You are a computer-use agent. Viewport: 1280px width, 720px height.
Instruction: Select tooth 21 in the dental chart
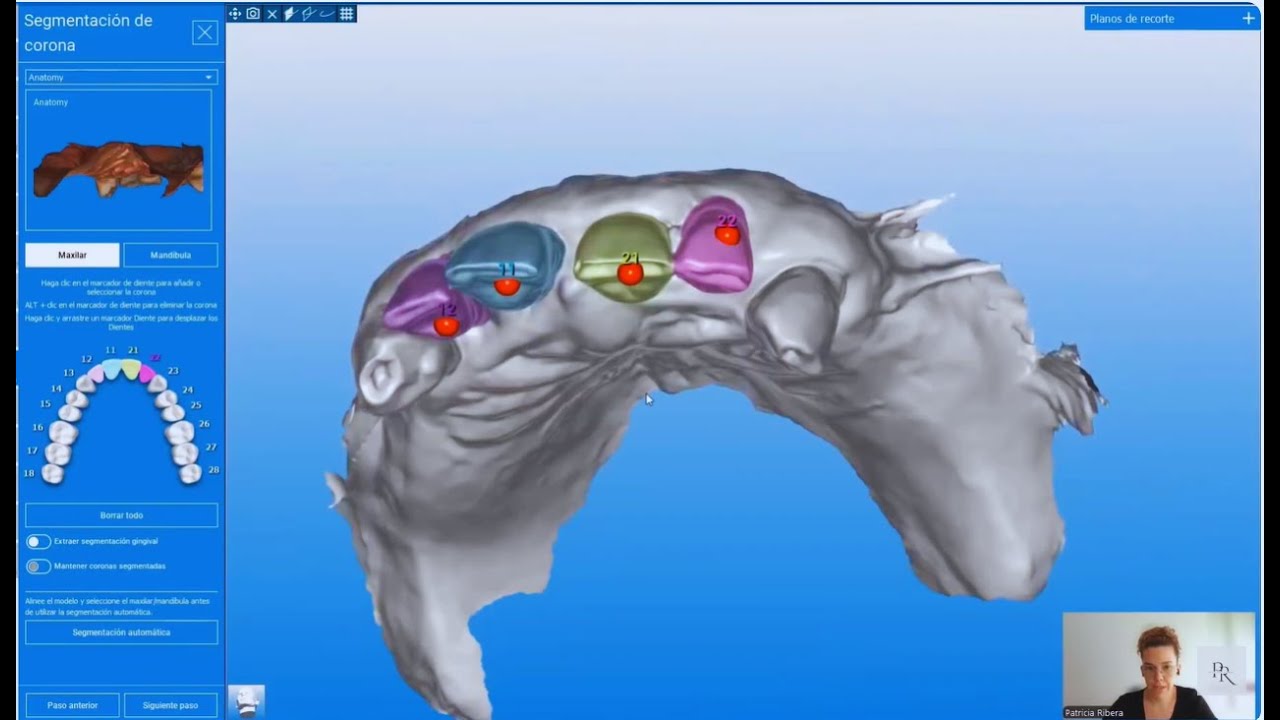click(131, 369)
